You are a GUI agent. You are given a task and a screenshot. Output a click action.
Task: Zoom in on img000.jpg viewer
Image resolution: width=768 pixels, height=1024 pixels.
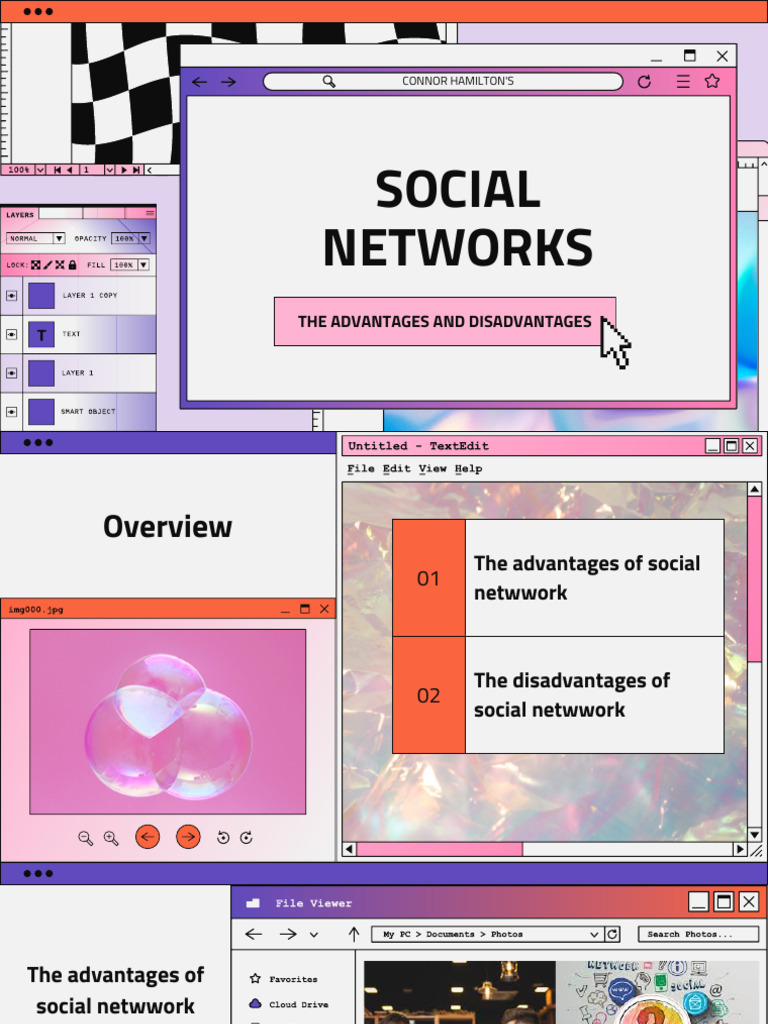point(111,838)
